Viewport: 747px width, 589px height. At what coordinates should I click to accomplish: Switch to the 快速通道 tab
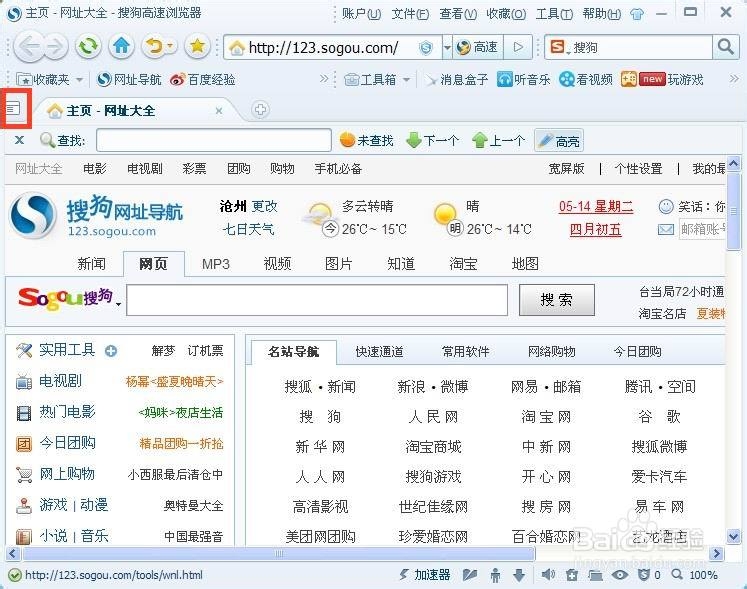[379, 352]
